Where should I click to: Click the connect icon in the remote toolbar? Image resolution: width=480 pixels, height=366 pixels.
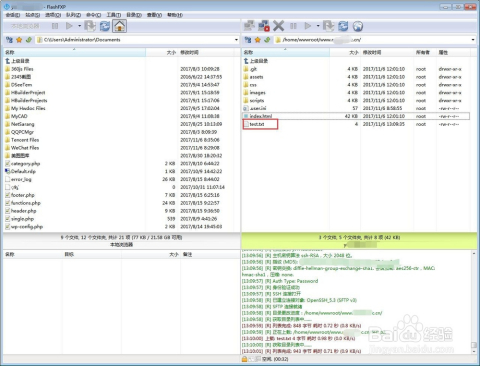(x=249, y=26)
